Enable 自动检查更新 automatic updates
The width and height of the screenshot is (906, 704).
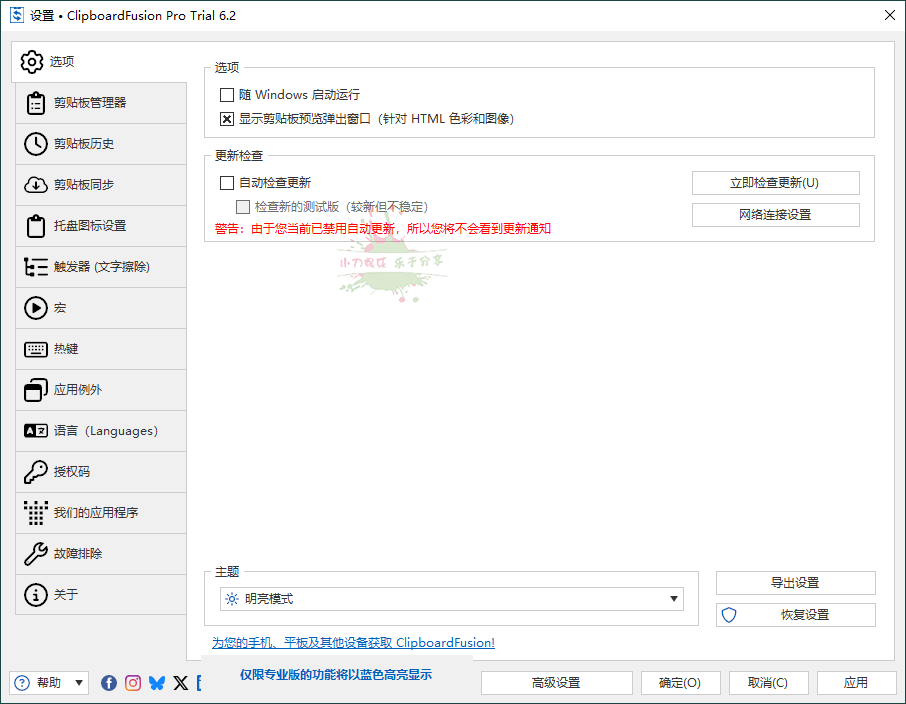pyautogui.click(x=226, y=182)
